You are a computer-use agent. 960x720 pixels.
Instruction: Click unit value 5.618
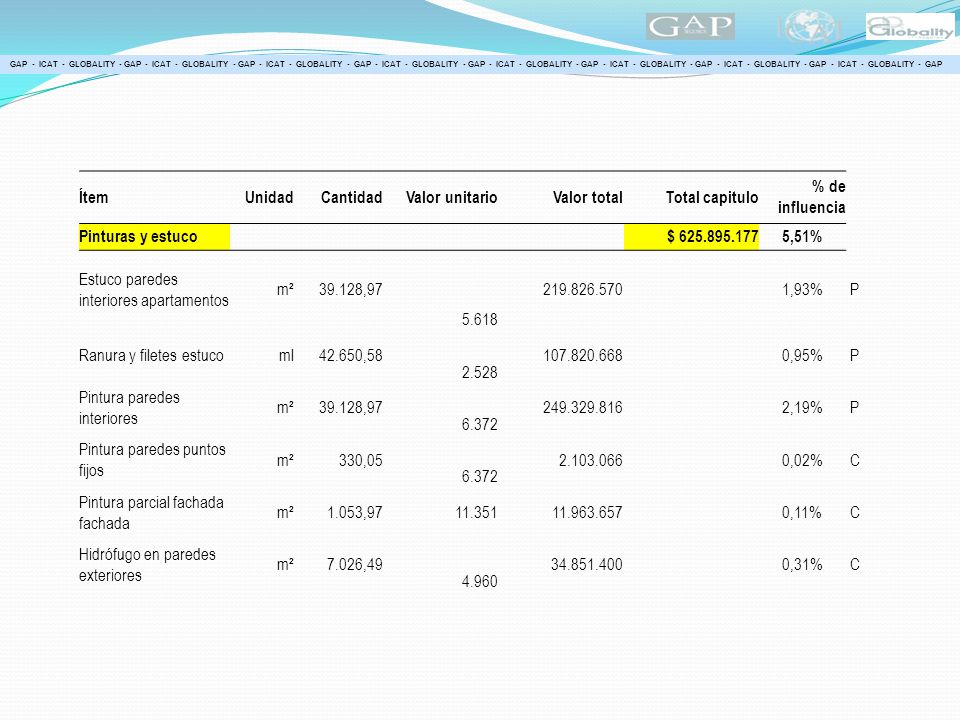pyautogui.click(x=479, y=319)
